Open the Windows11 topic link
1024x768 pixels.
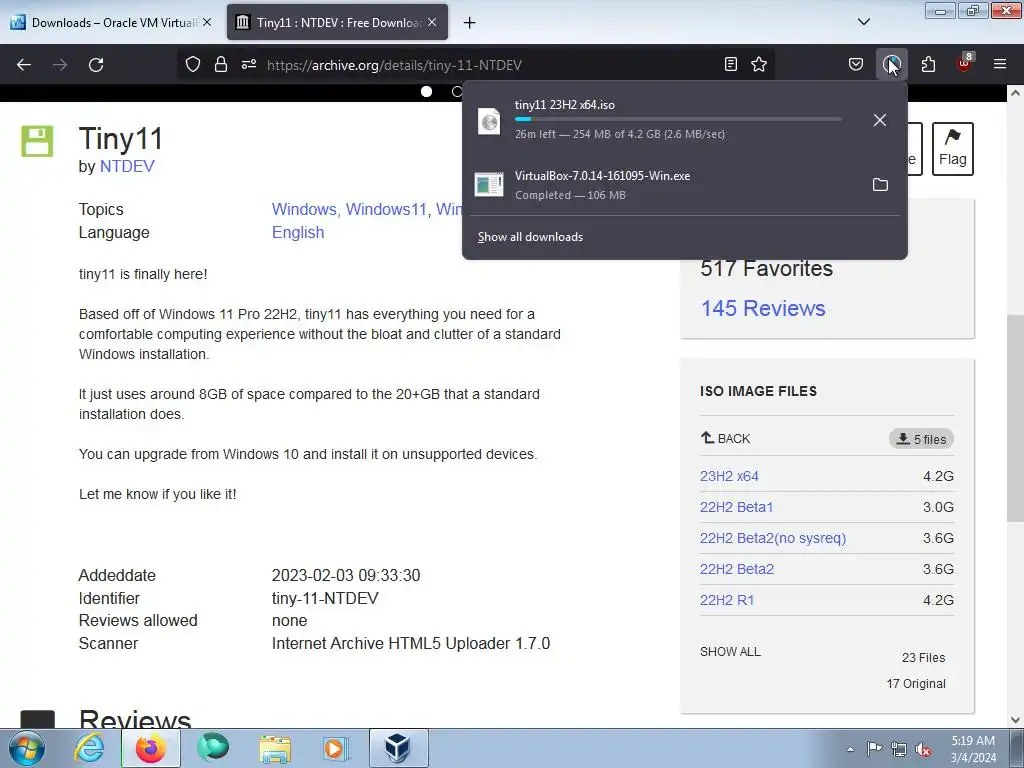click(x=387, y=210)
